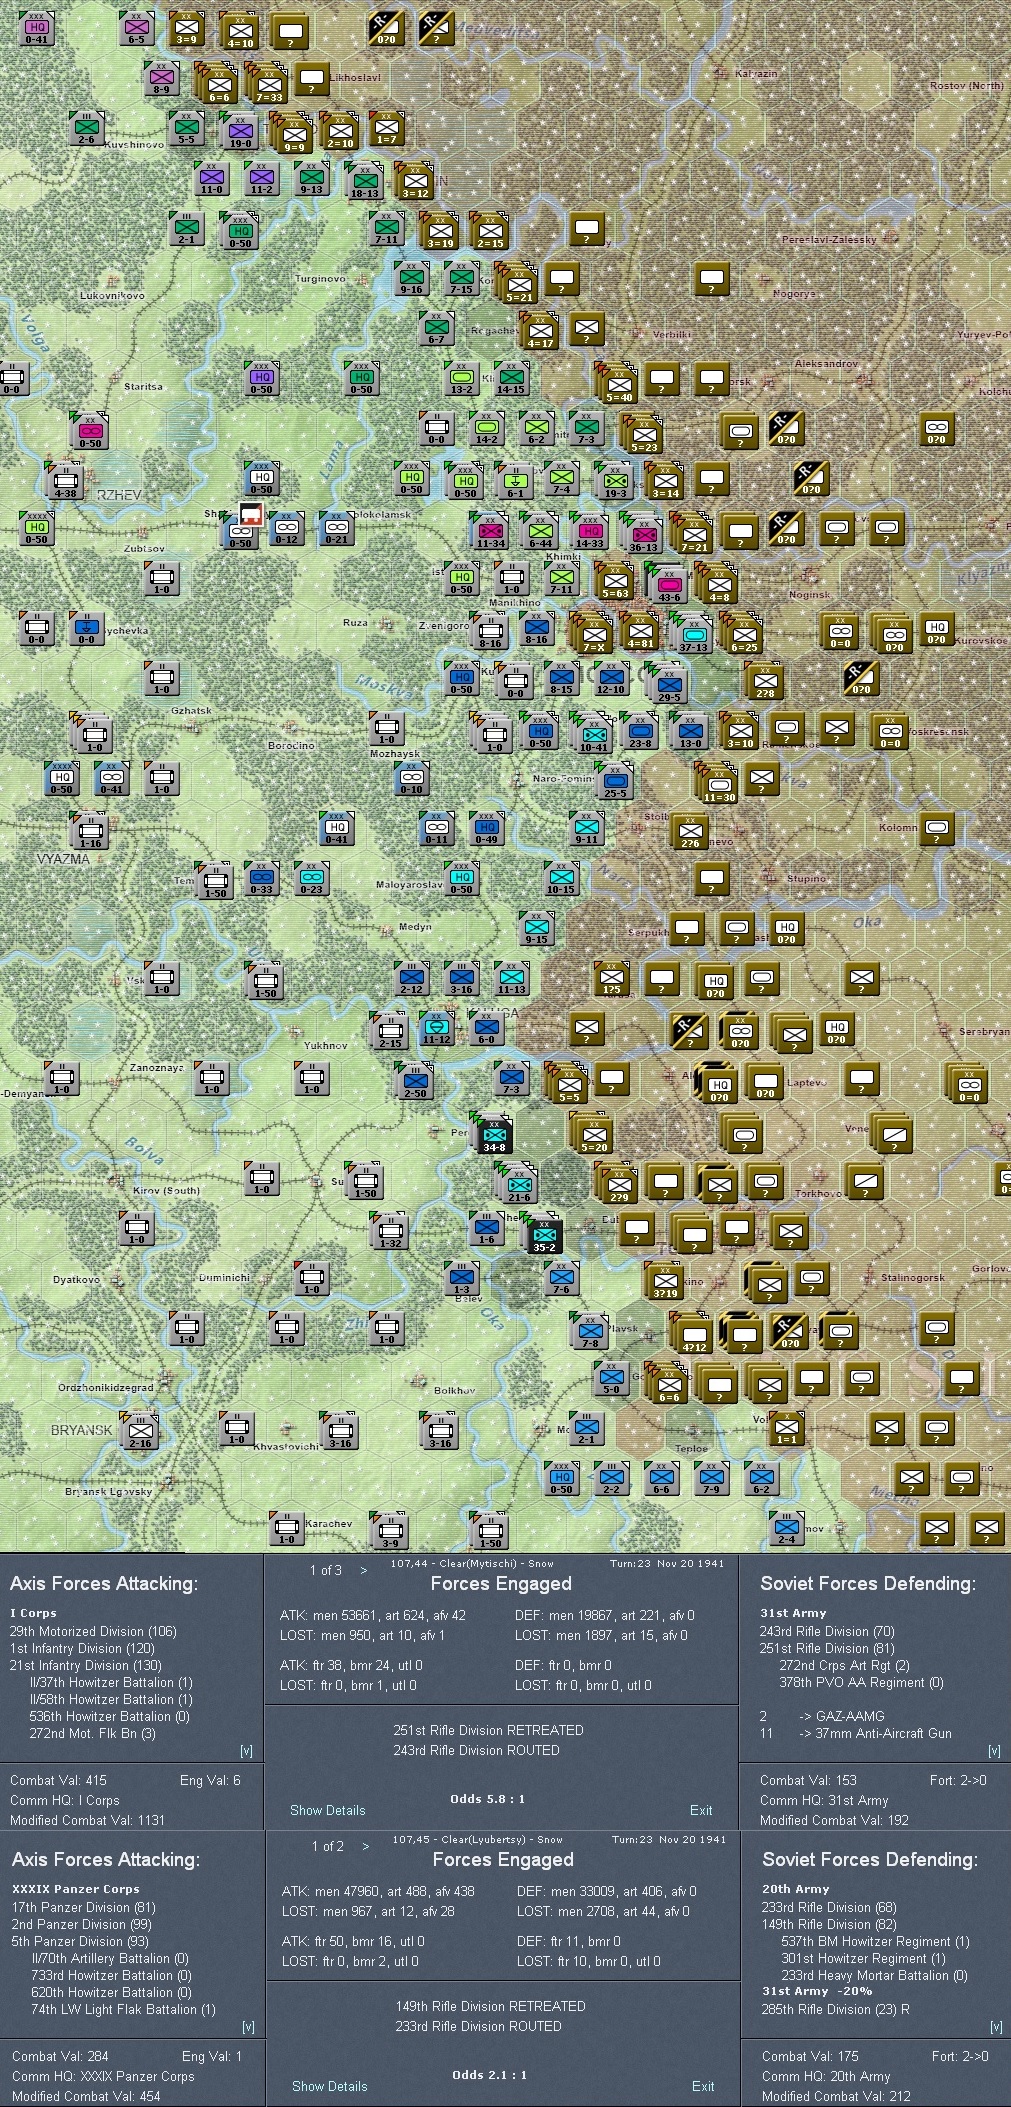Click the magenta 43-6 panzer counter
The height and width of the screenshot is (2107, 1011).
[x=669, y=585]
